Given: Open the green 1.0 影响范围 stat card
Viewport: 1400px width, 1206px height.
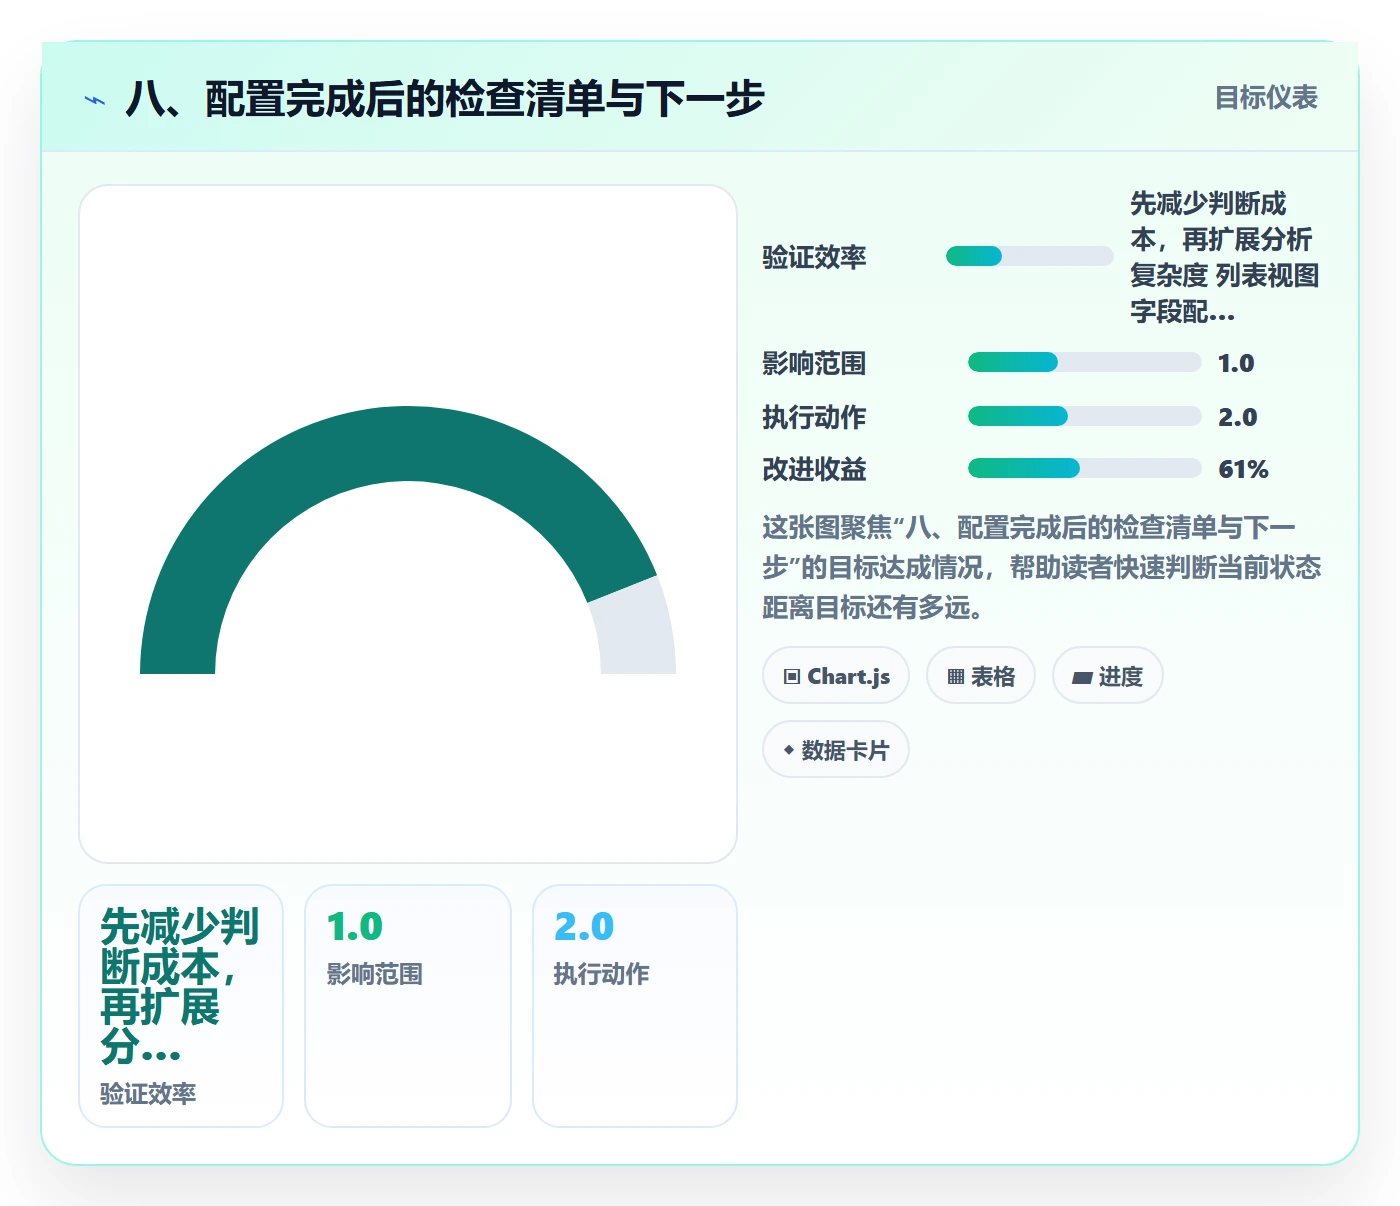Looking at the screenshot, I should point(408,1006).
